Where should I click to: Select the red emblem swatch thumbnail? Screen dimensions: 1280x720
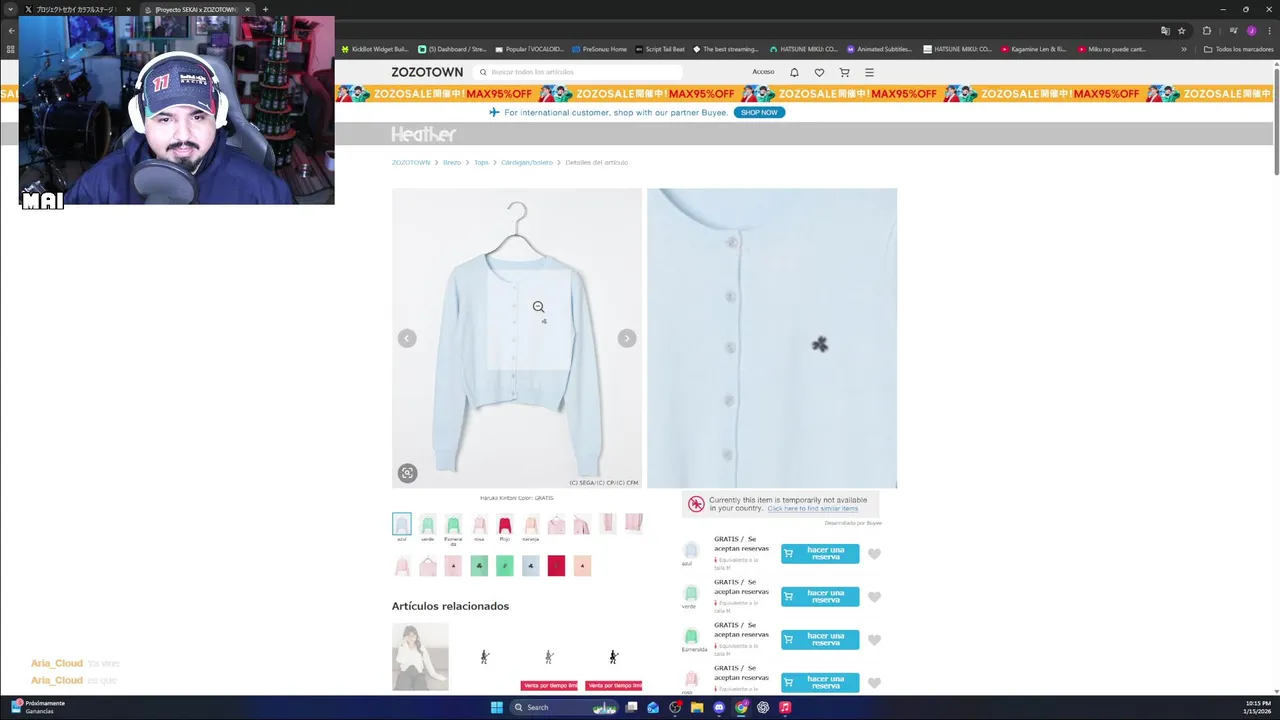(556, 566)
